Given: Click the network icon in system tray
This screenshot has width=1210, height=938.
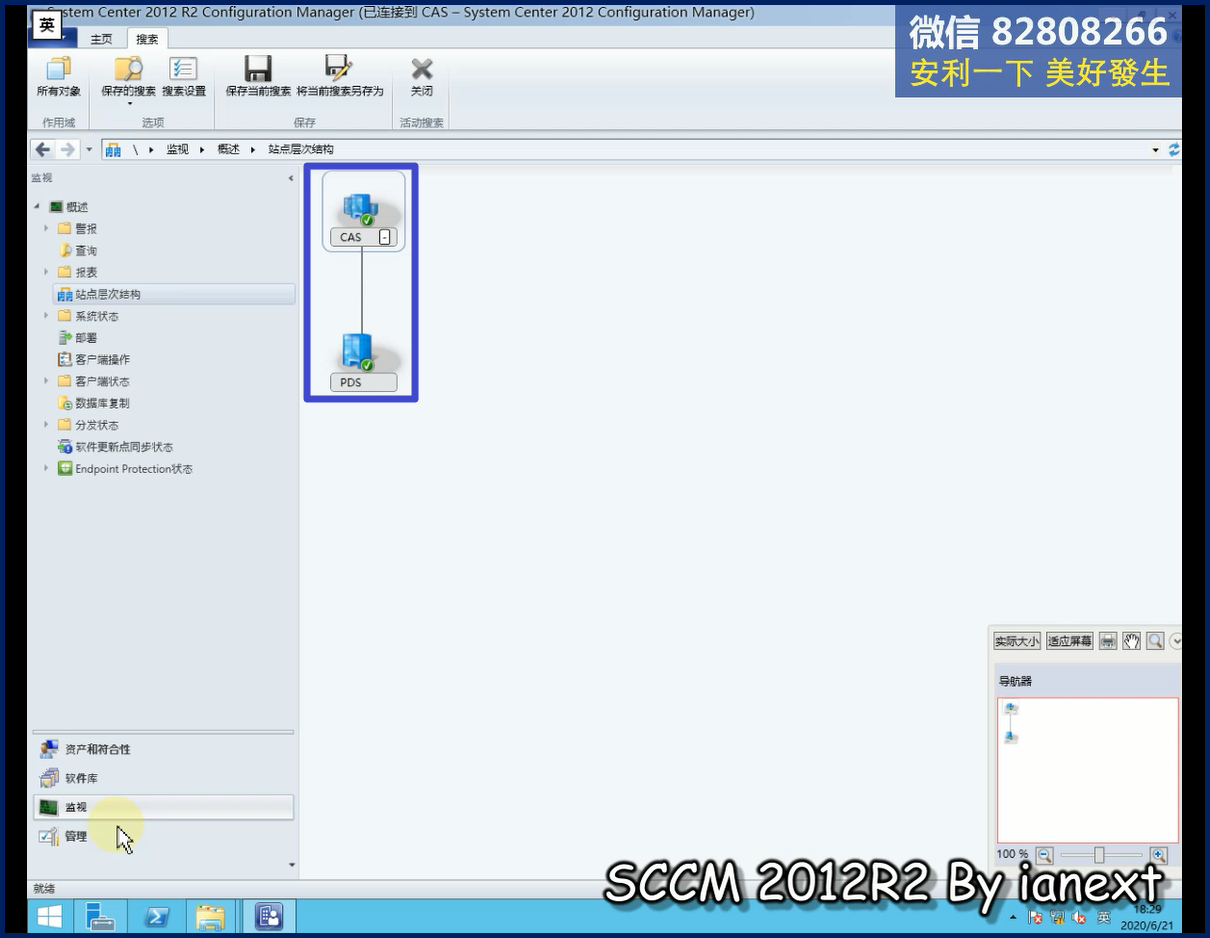Looking at the screenshot, I should (x=1057, y=917).
